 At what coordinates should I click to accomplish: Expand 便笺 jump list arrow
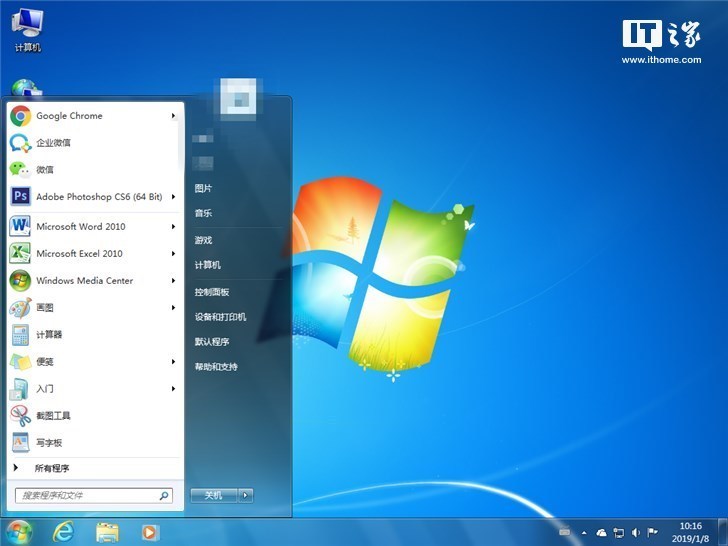point(173,362)
